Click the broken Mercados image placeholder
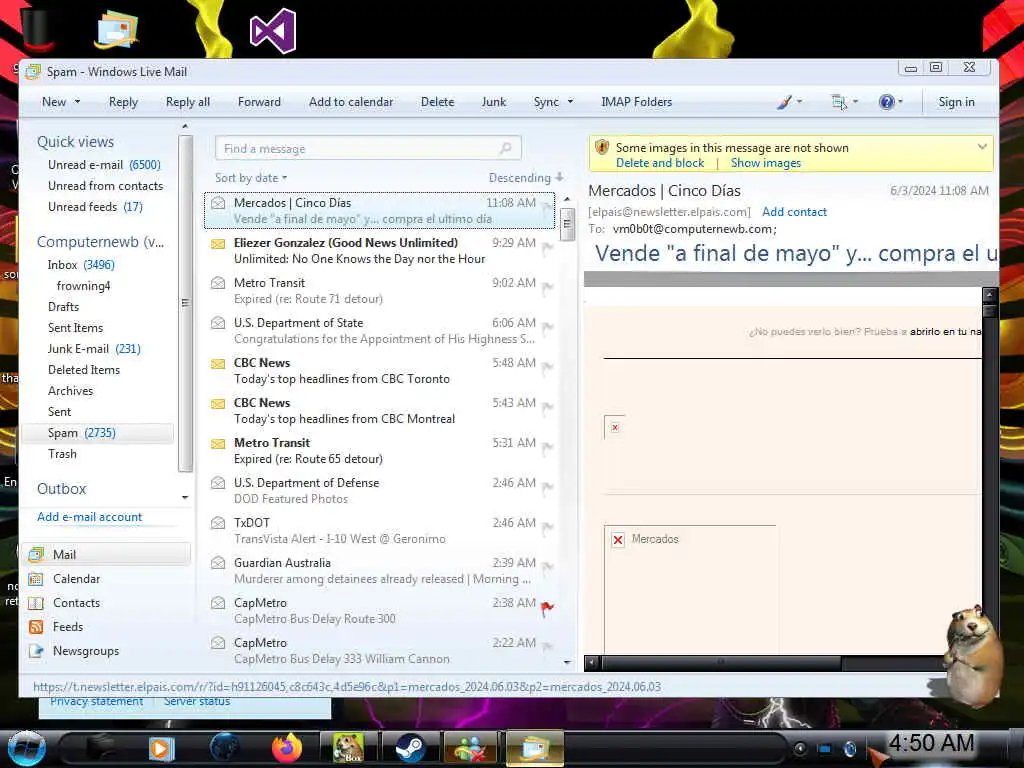Viewport: 1024px width, 768px height. (618, 539)
